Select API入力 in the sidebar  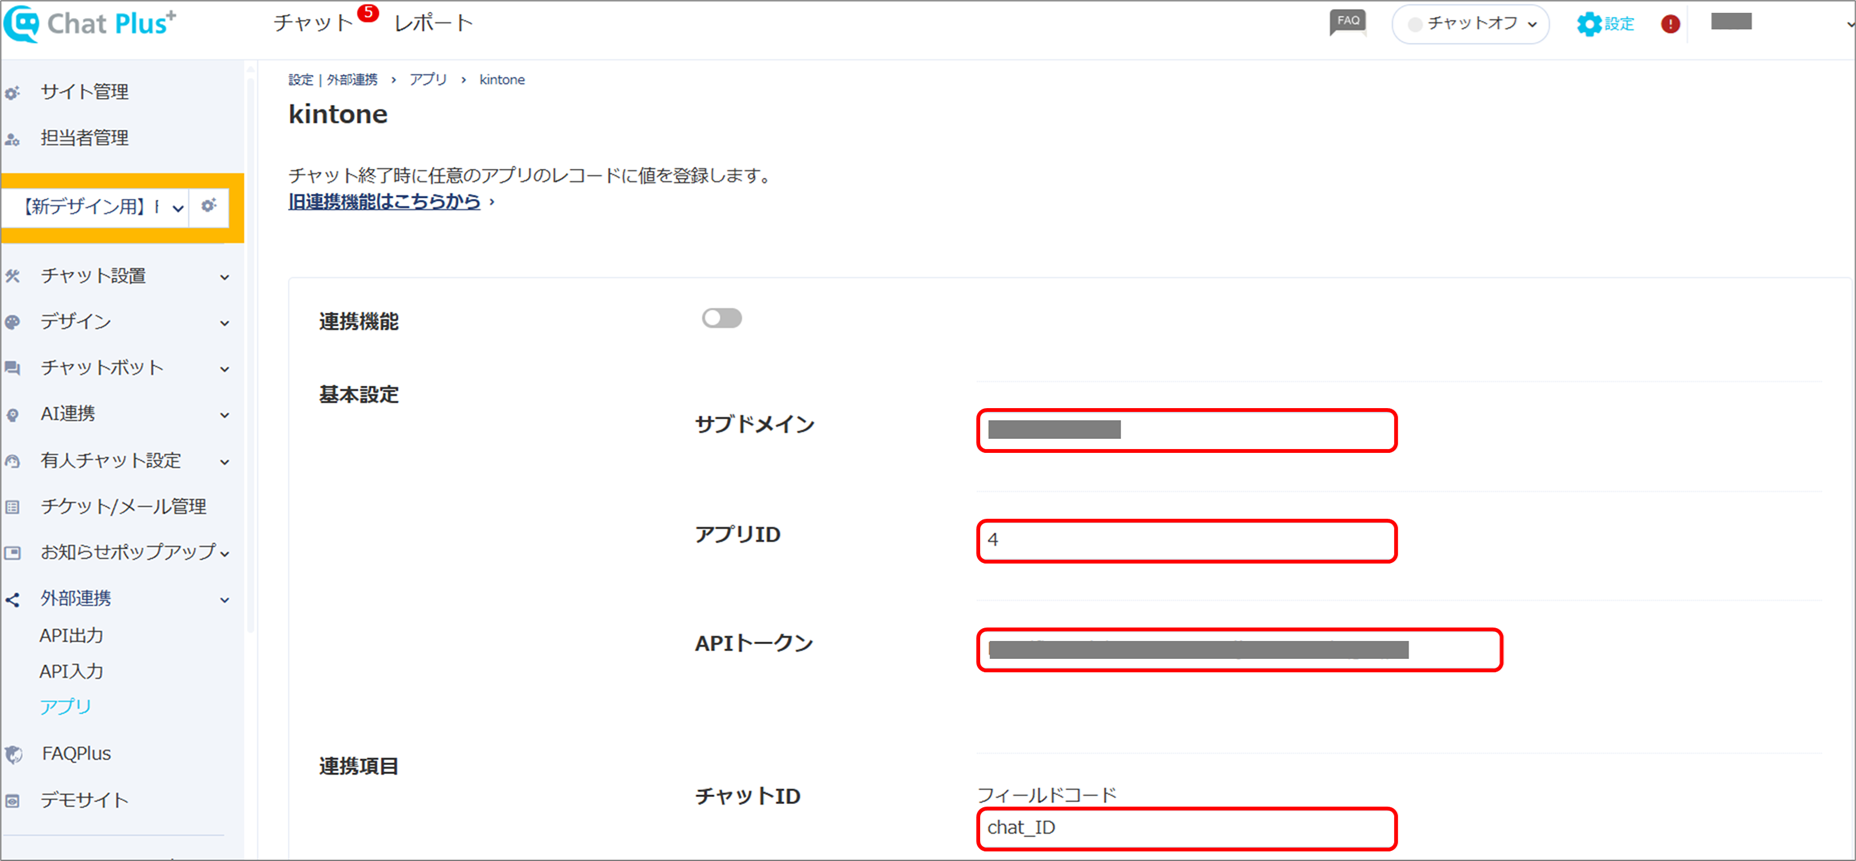(71, 671)
